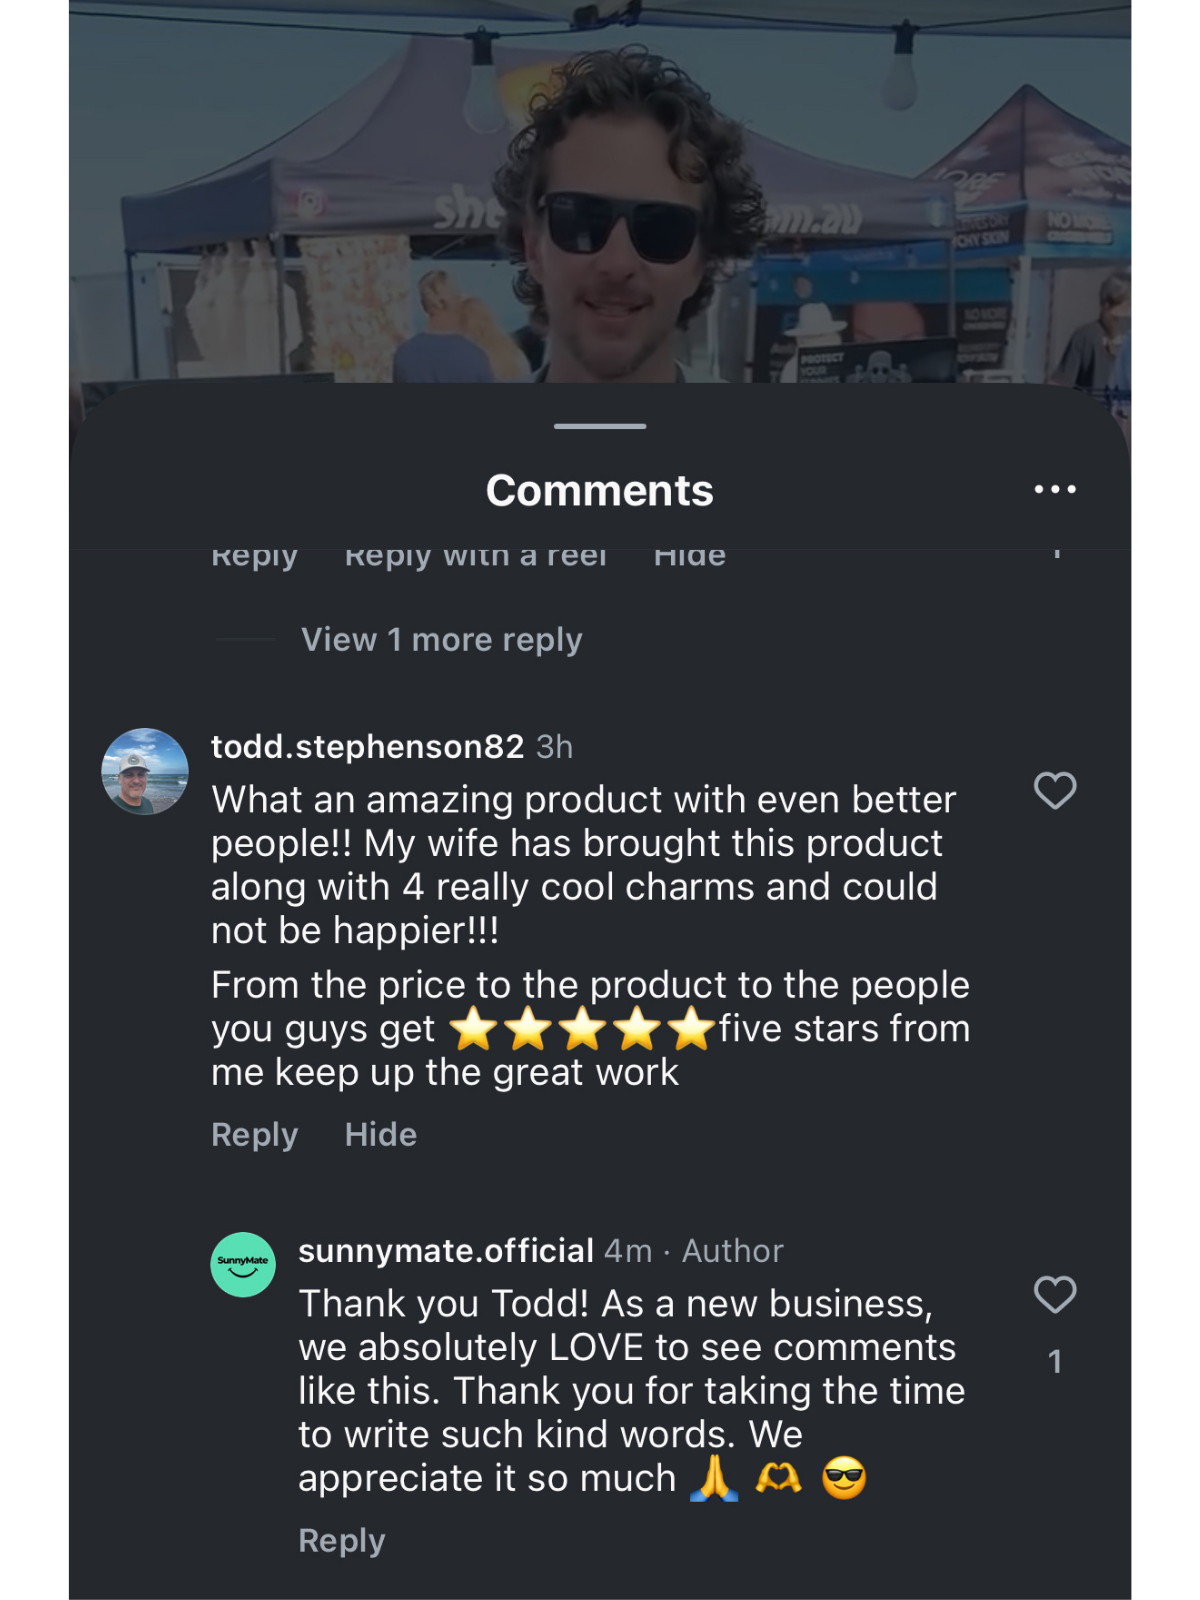Grab the comments sheet drag handle
Image resolution: width=1200 pixels, height=1600 pixels.
600,427
